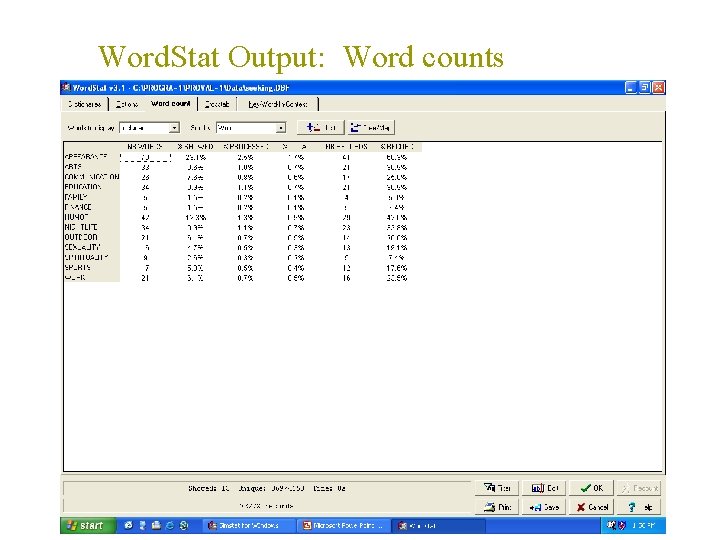720x540 pixels.
Task: Switch to the Dictionaries tab
Action: [x=84, y=104]
